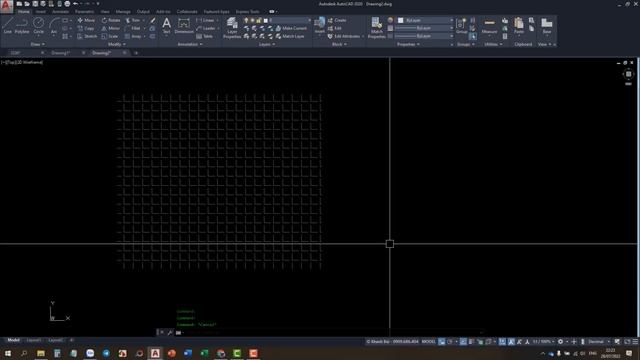
Task: Select the Dimension tool
Action: 184,25
